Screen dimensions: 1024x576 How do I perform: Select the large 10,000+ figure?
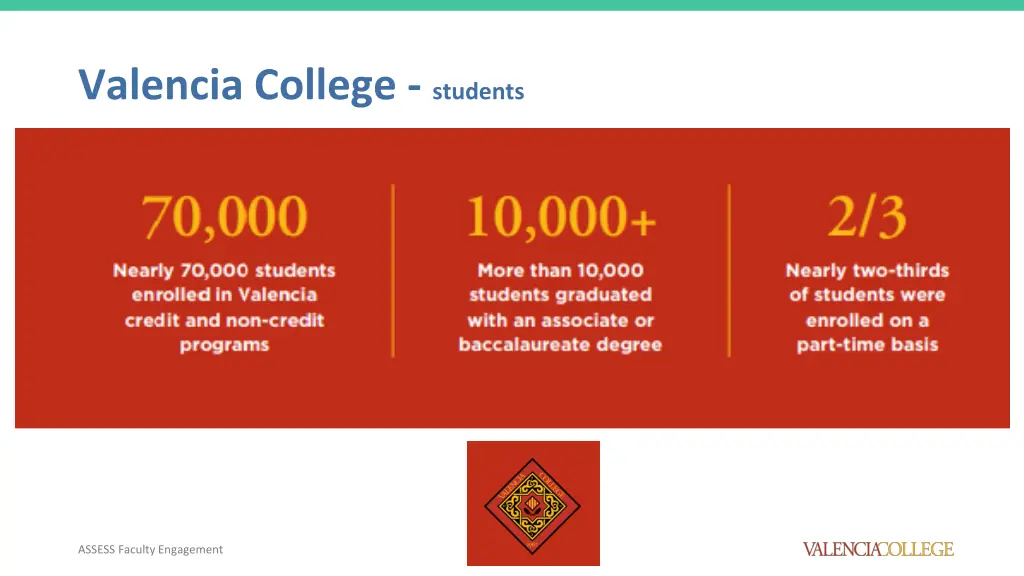(x=560, y=217)
